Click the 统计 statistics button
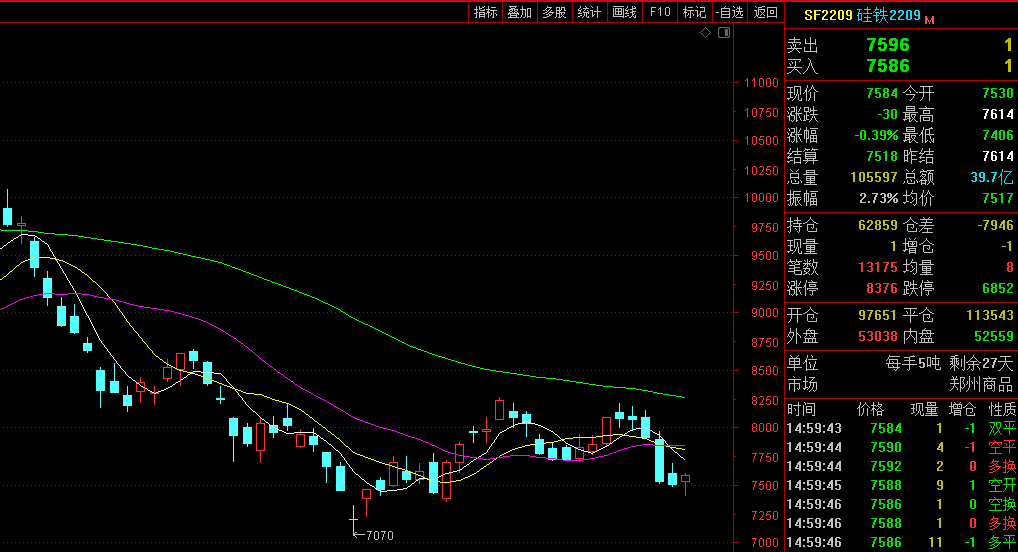 [x=589, y=12]
